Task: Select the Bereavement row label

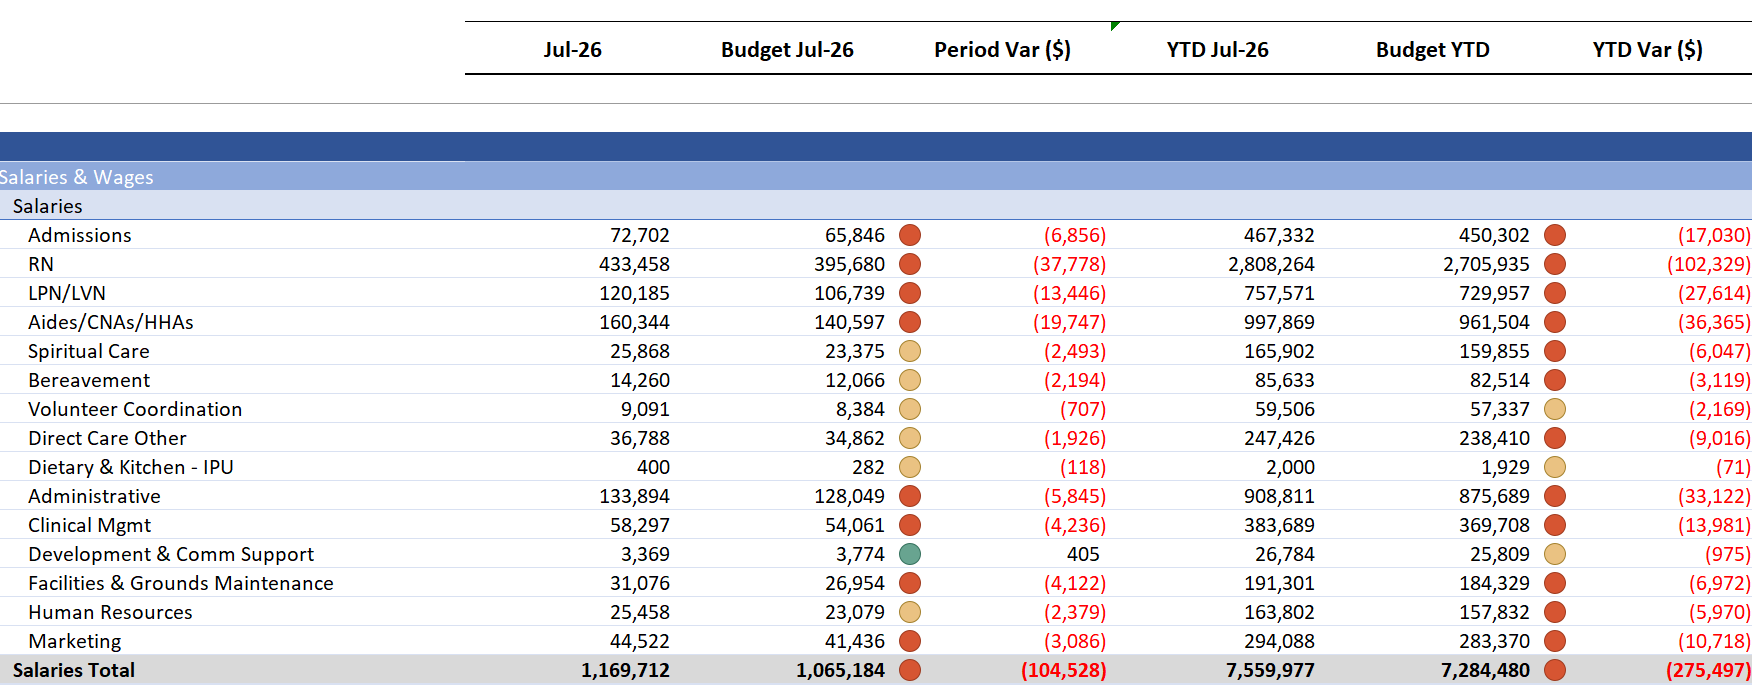Action: [89, 380]
